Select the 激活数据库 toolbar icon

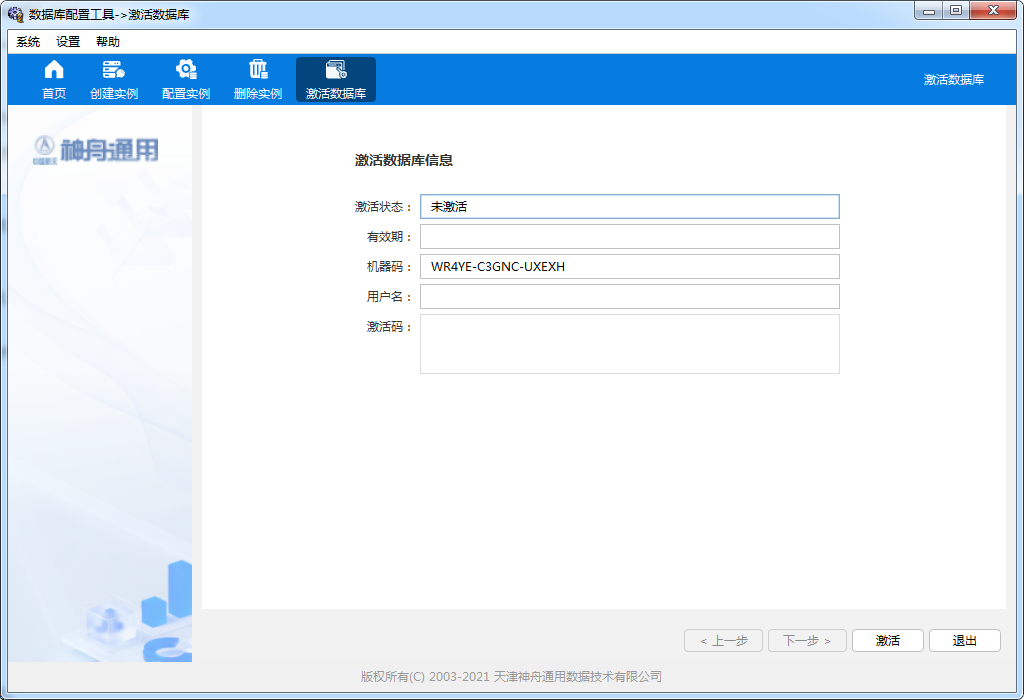pos(336,70)
